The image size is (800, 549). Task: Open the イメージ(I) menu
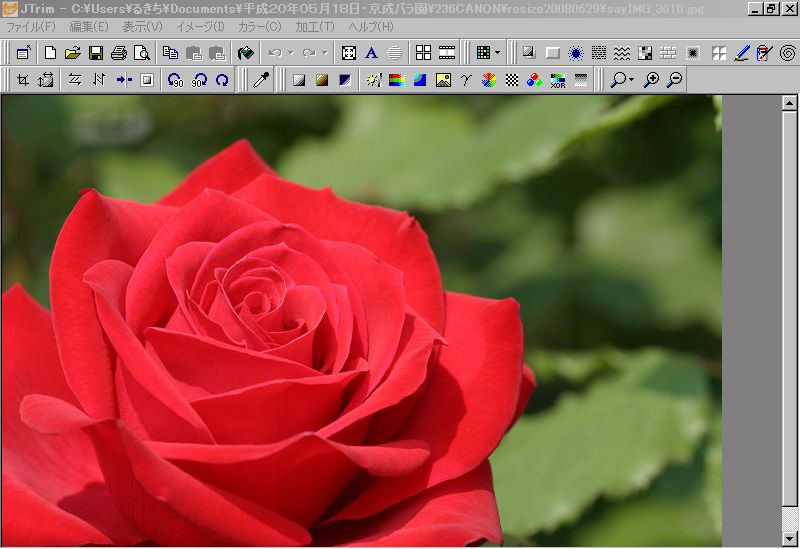[x=201, y=27]
